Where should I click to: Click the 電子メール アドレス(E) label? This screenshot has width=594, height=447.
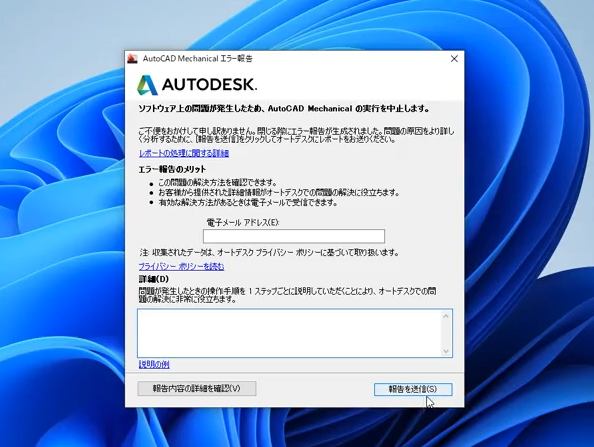tap(243, 222)
